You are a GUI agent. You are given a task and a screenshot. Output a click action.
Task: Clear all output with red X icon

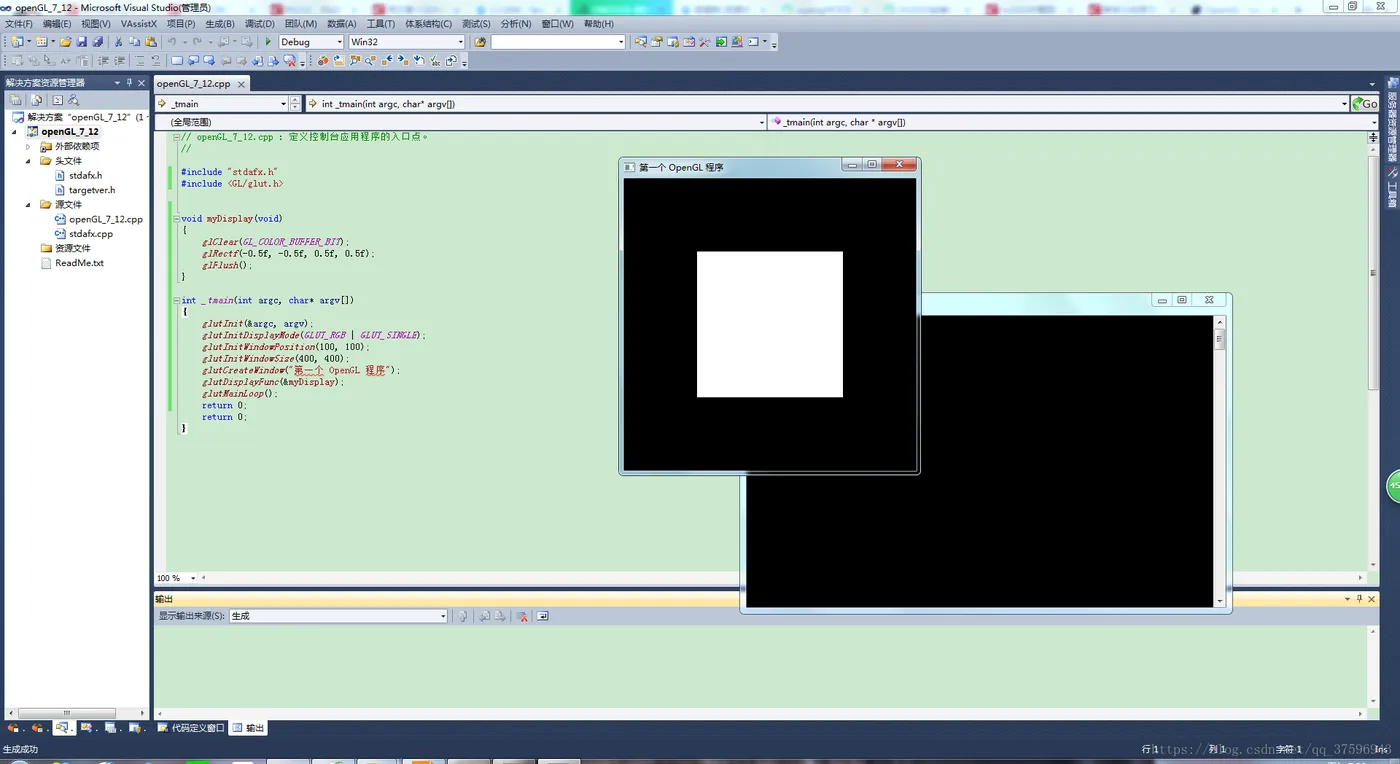click(x=521, y=616)
